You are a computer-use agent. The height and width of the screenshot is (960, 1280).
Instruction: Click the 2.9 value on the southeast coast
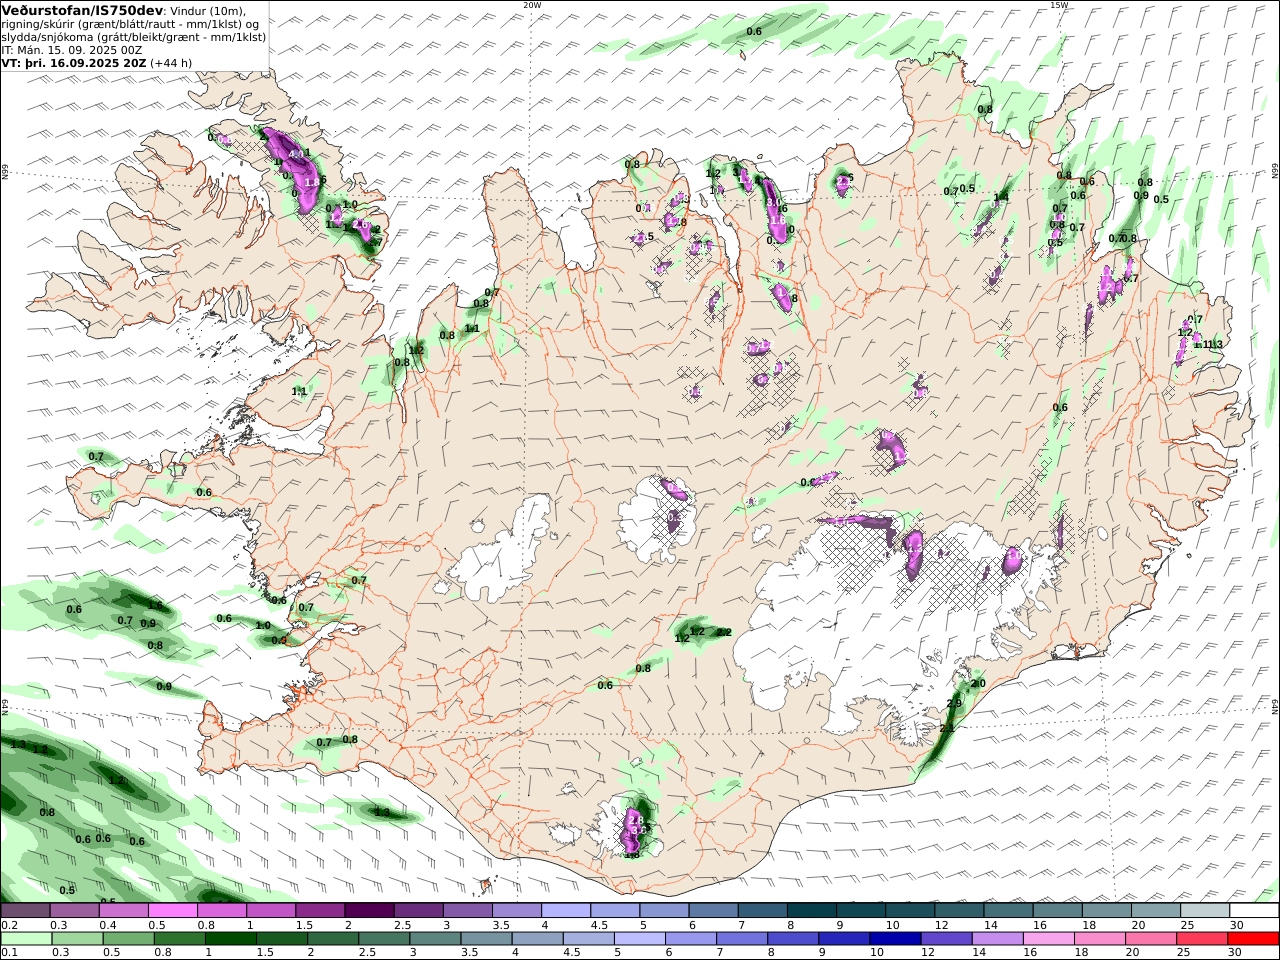tap(953, 704)
